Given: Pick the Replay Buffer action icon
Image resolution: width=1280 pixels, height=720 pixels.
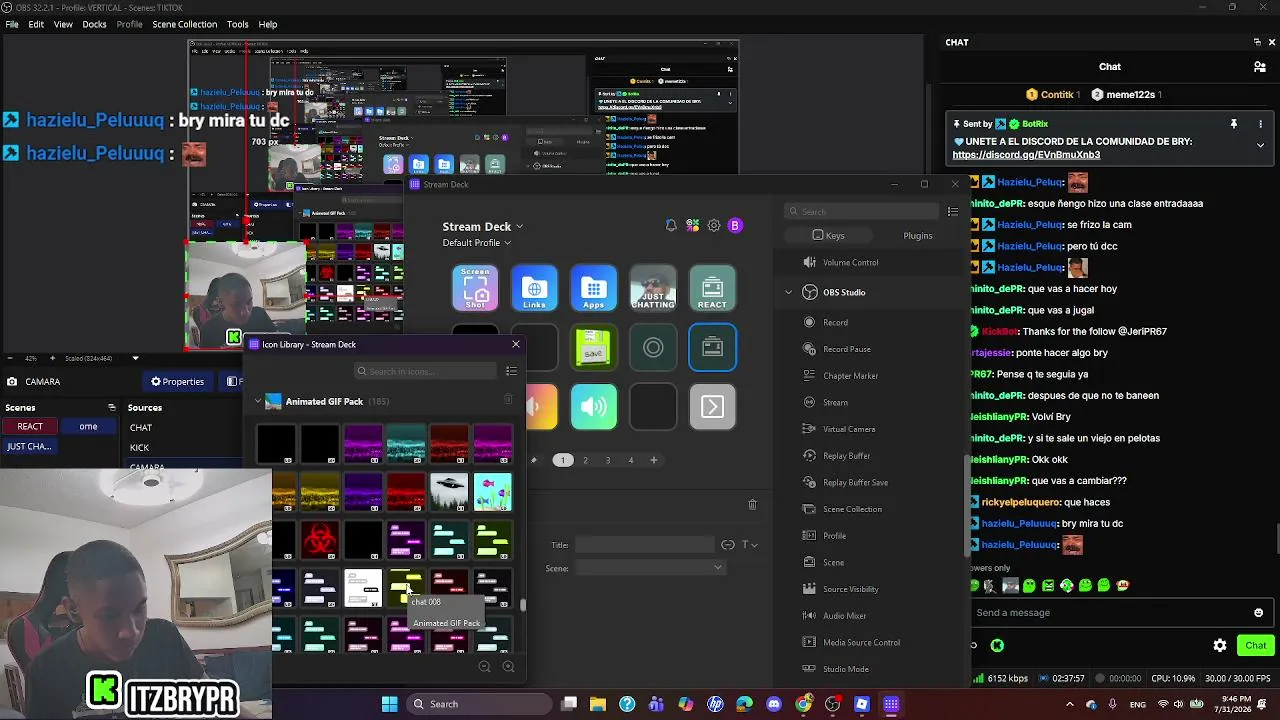Looking at the screenshot, I should (810, 456).
